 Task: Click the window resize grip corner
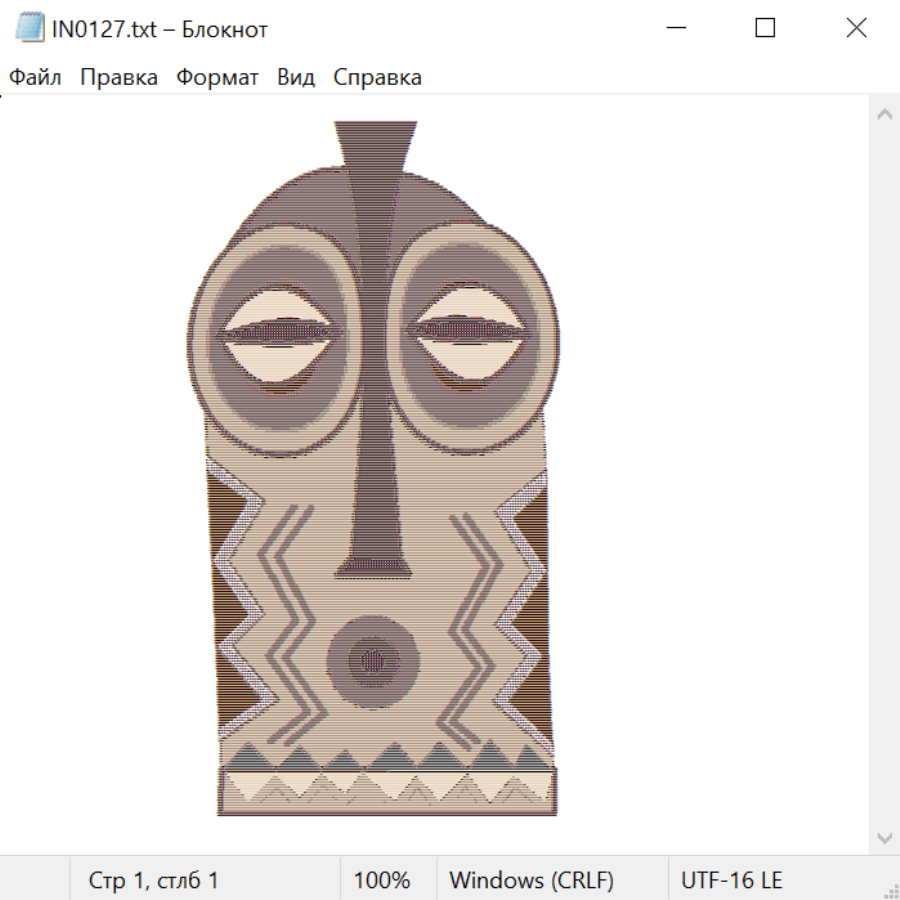(x=891, y=891)
